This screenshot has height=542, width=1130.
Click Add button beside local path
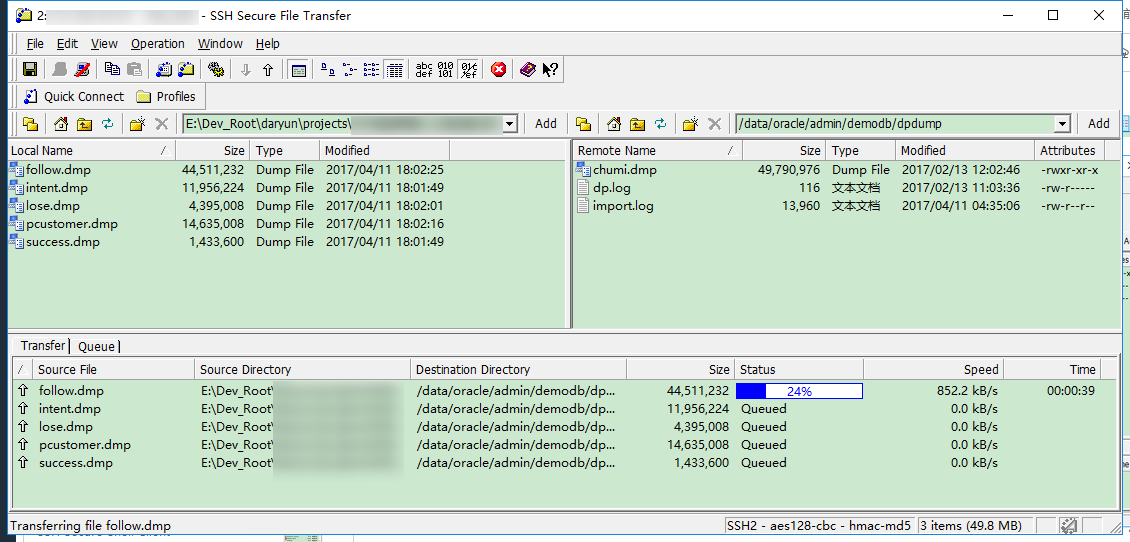click(x=546, y=124)
